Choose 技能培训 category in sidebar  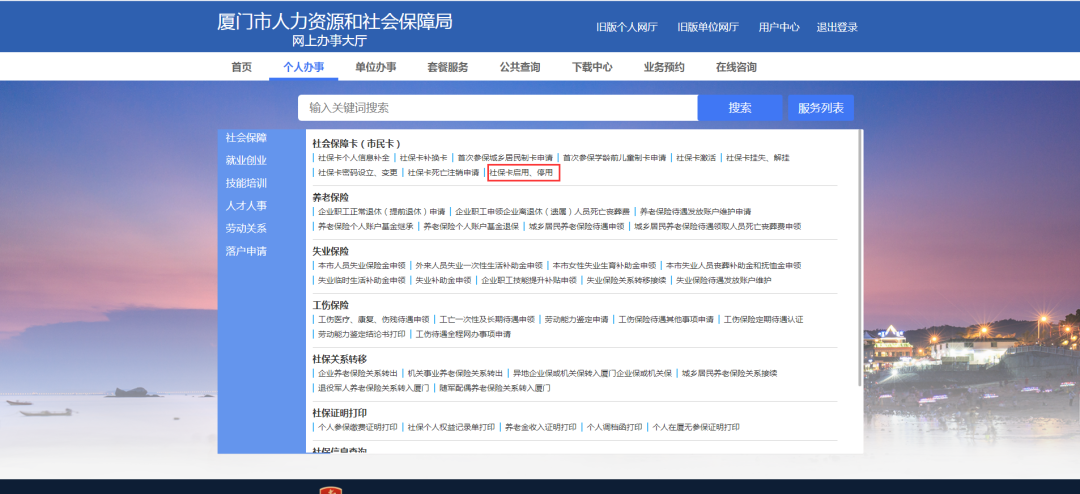point(246,183)
